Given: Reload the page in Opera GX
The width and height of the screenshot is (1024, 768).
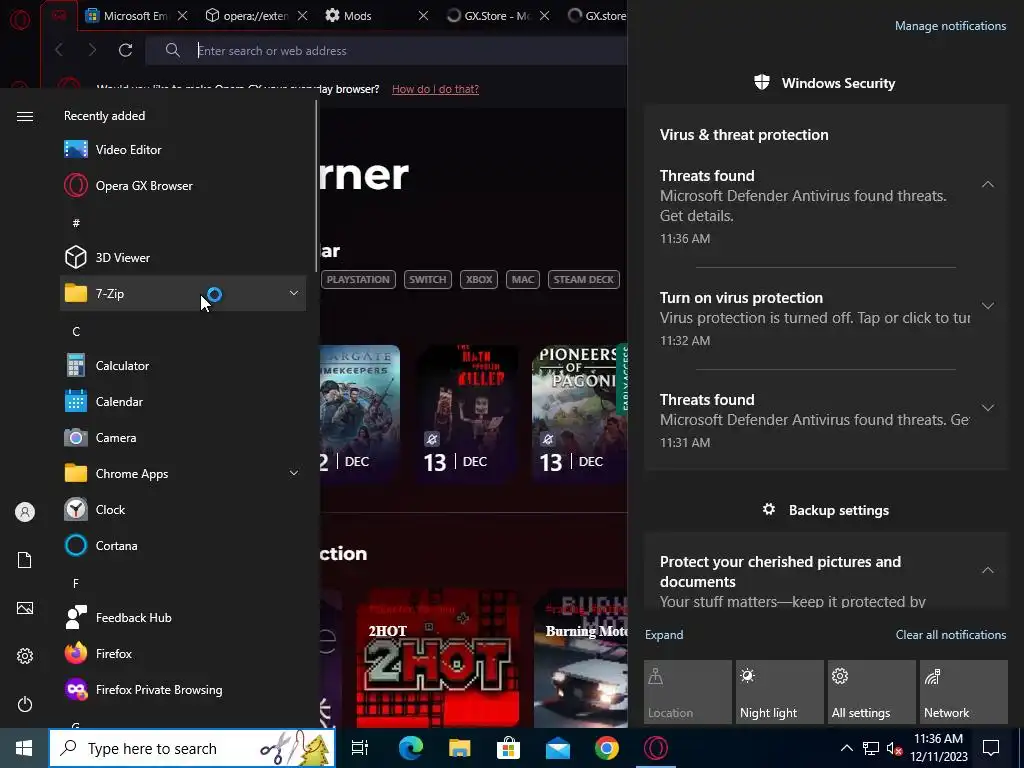Looking at the screenshot, I should [x=125, y=50].
